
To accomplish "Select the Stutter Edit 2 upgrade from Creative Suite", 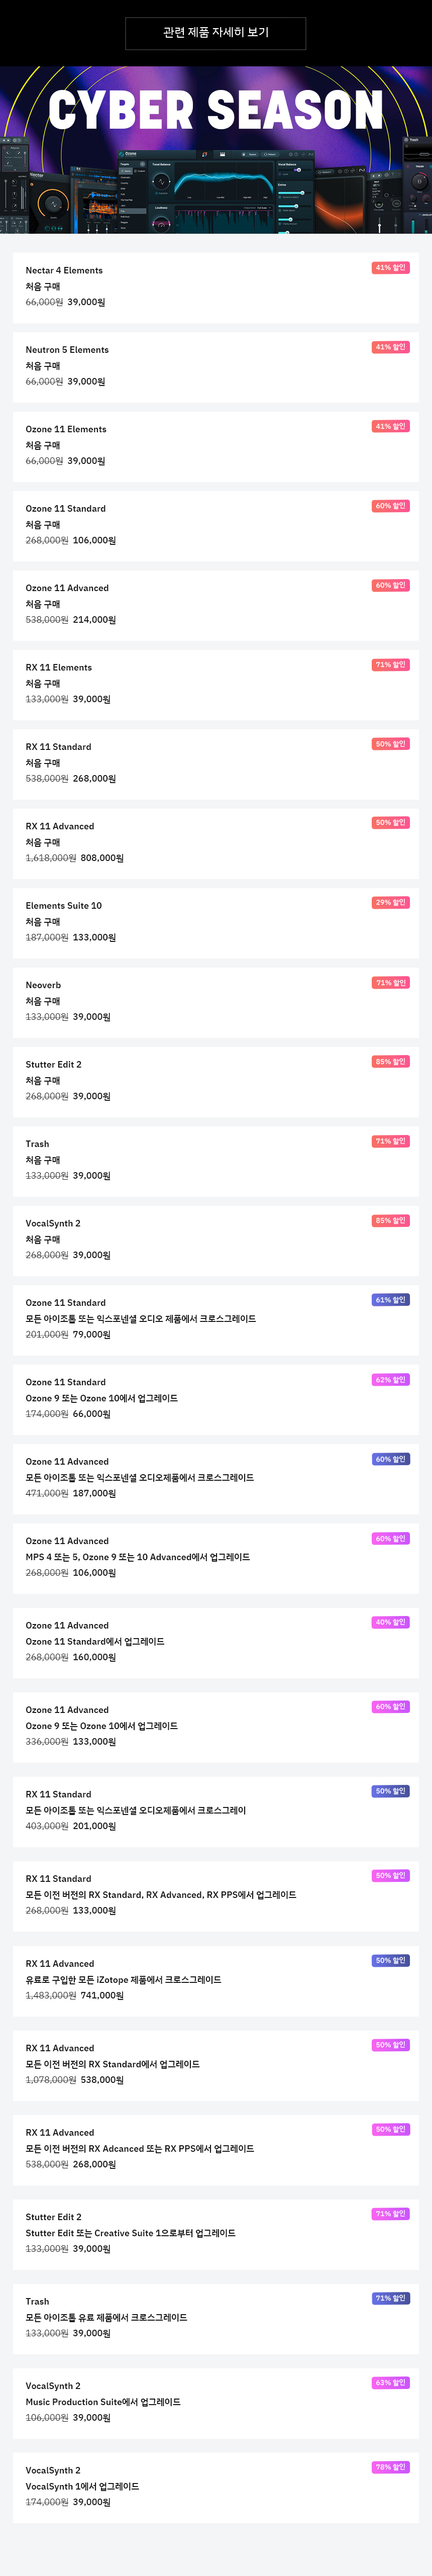I will 216,2233.
